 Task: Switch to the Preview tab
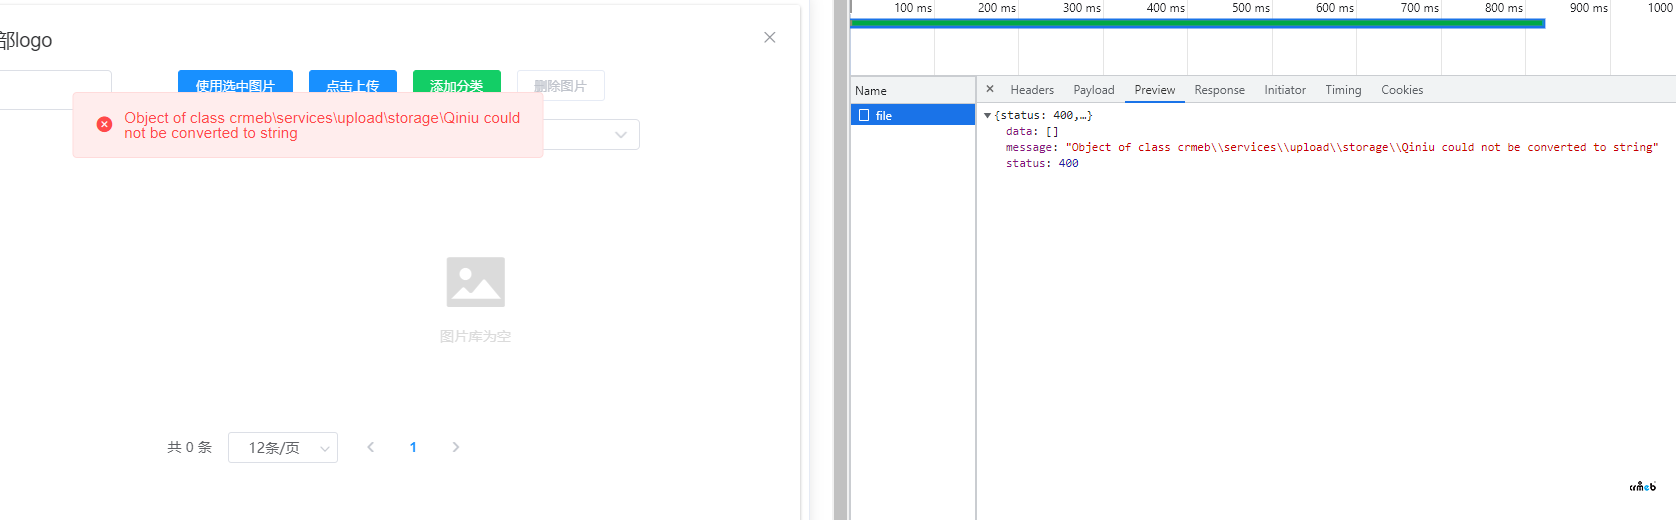pos(1155,90)
